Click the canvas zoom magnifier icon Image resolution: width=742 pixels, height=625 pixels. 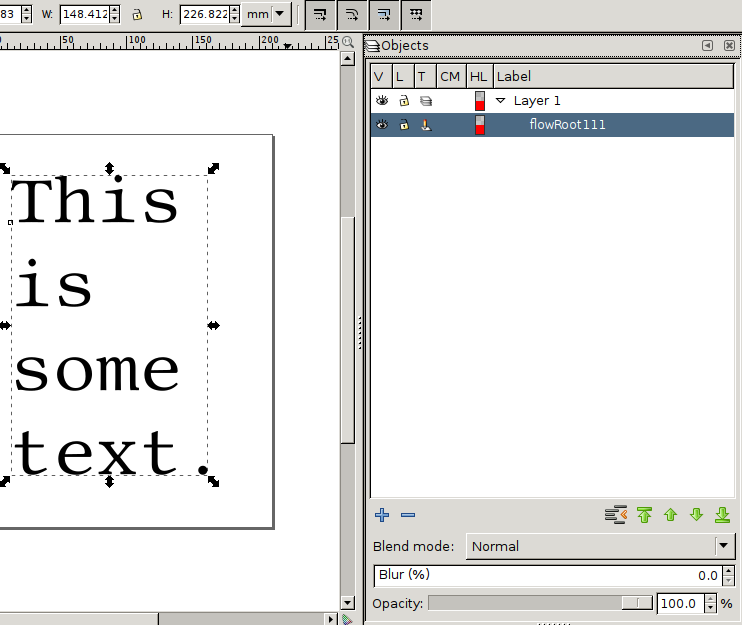click(x=348, y=42)
